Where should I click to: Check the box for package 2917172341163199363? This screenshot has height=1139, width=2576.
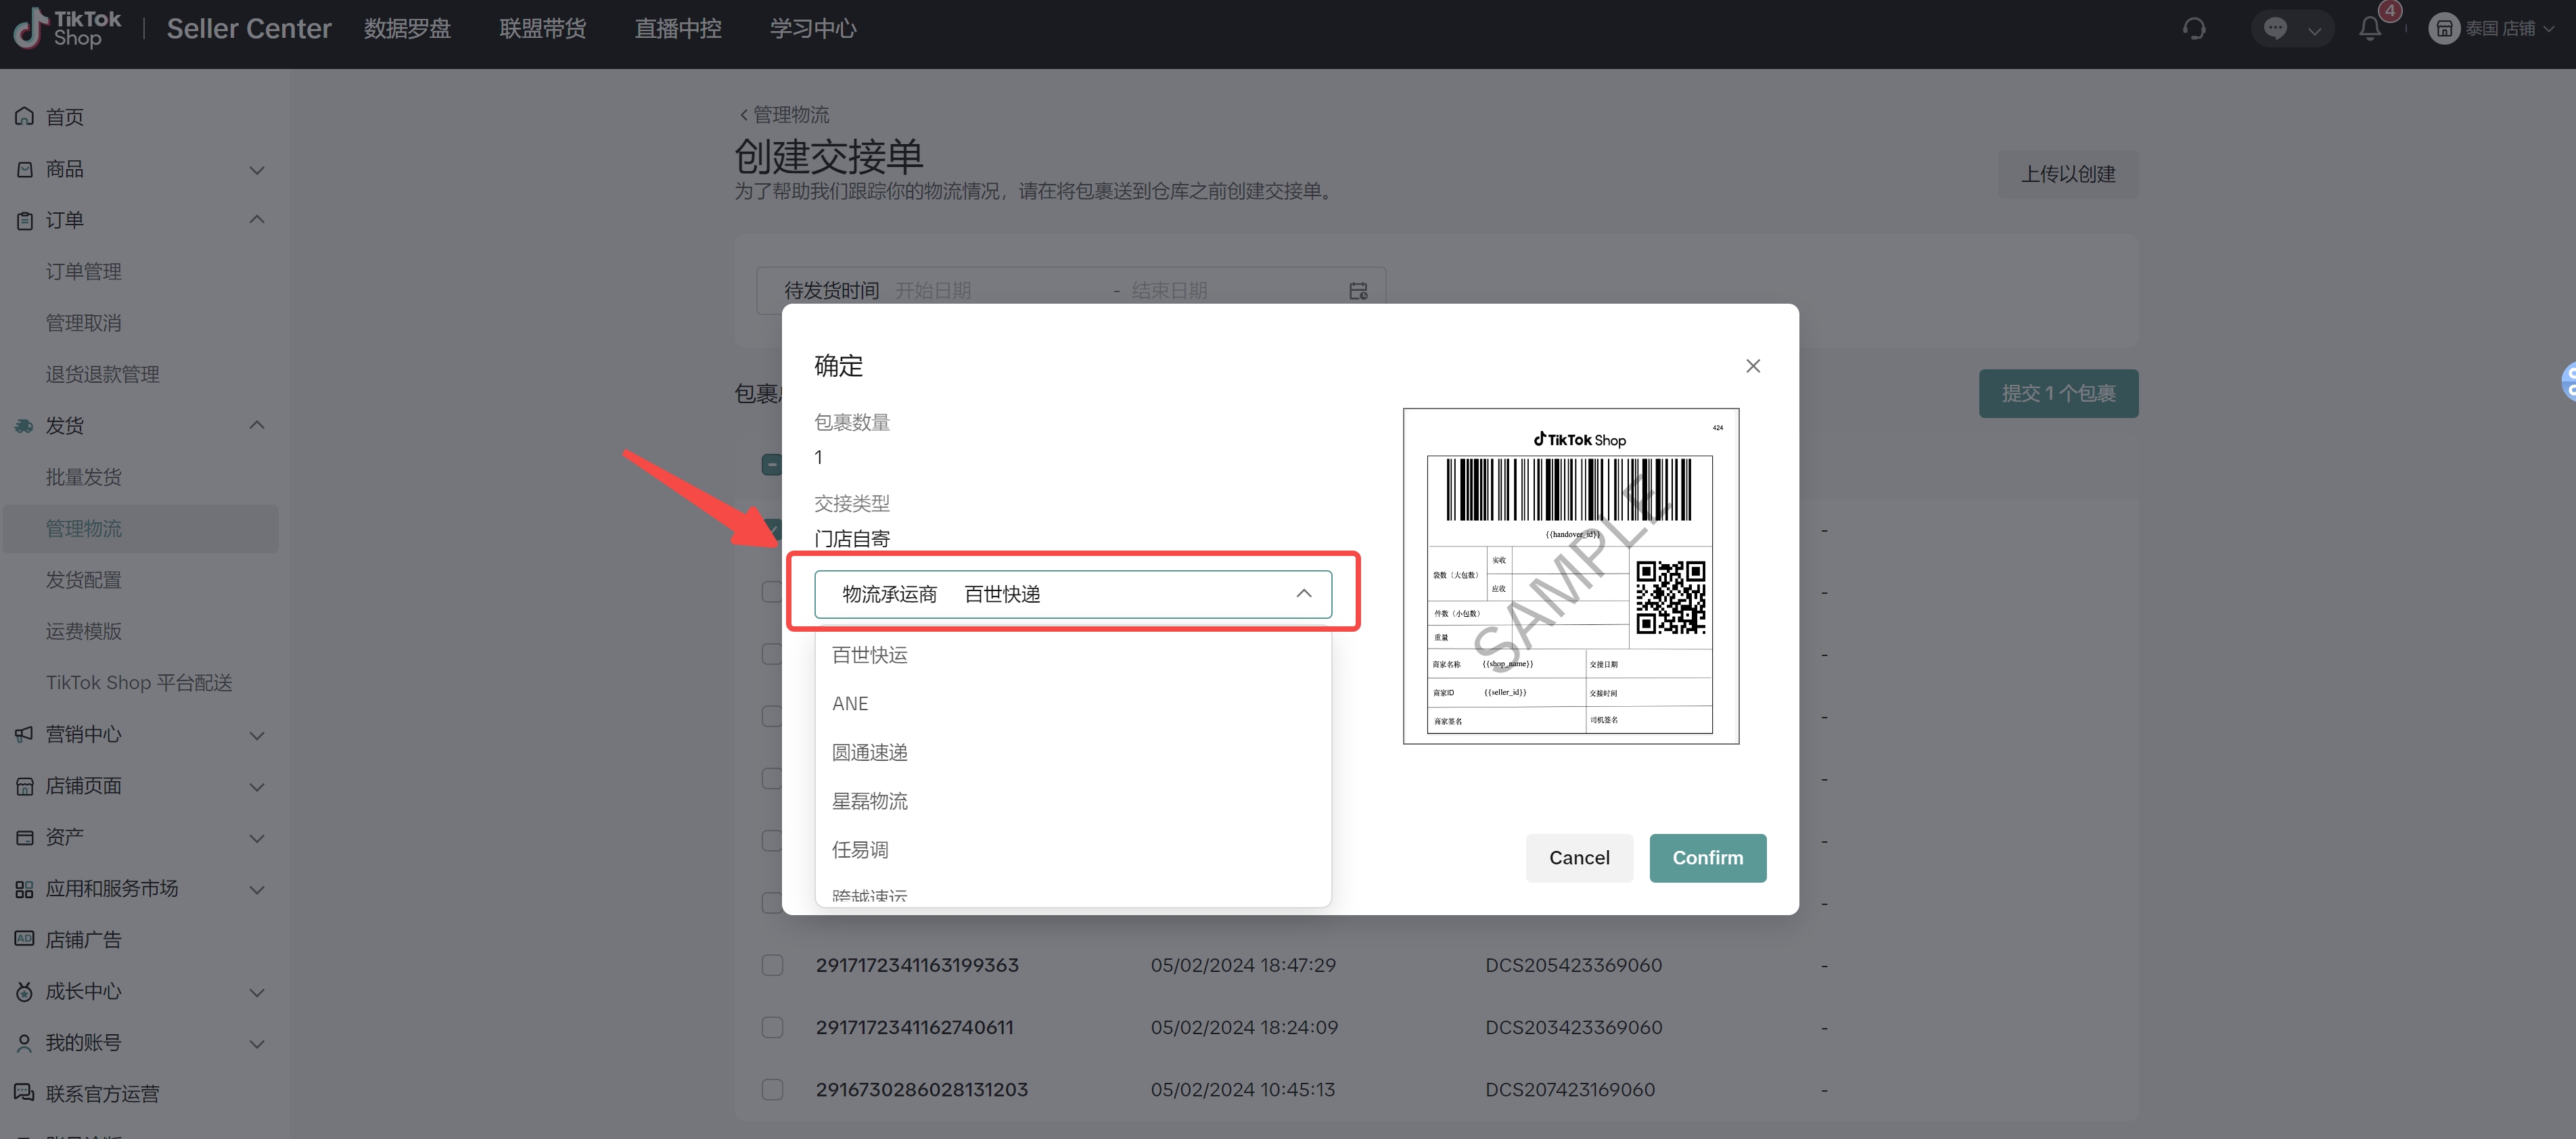click(x=772, y=965)
